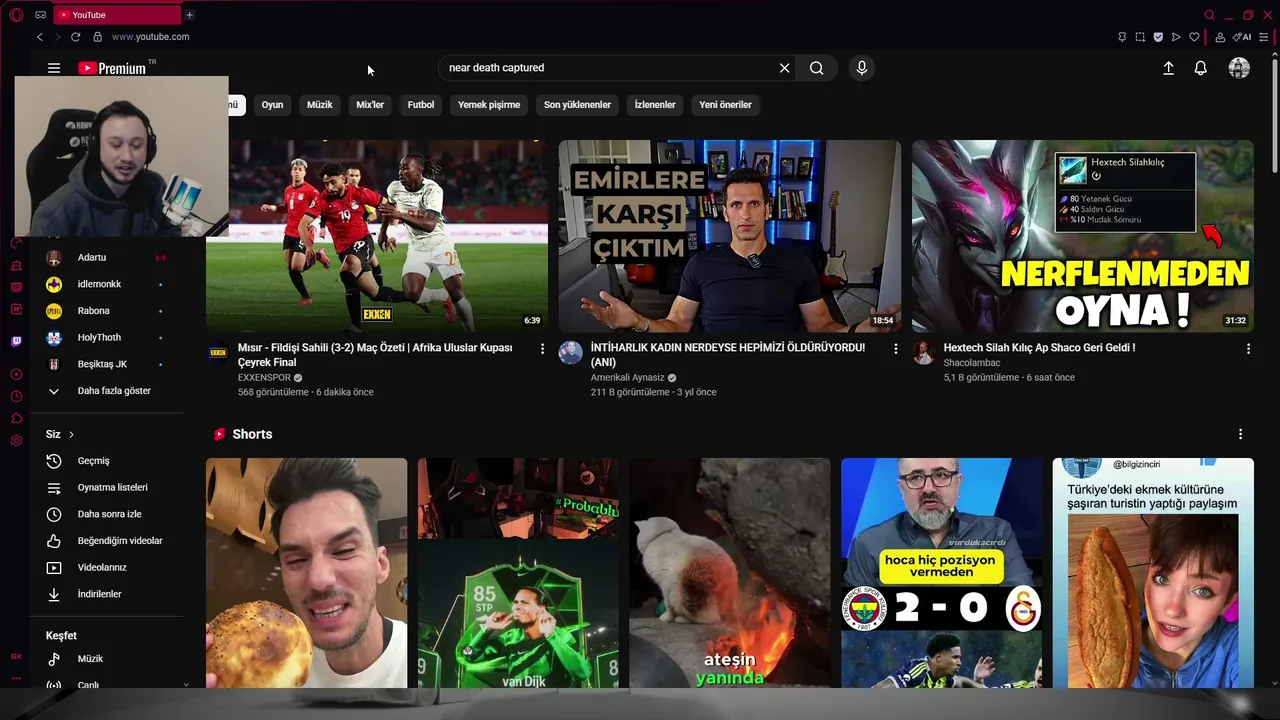1280x720 pixels.
Task: Open the Shorts section more options
Action: (x=1240, y=434)
